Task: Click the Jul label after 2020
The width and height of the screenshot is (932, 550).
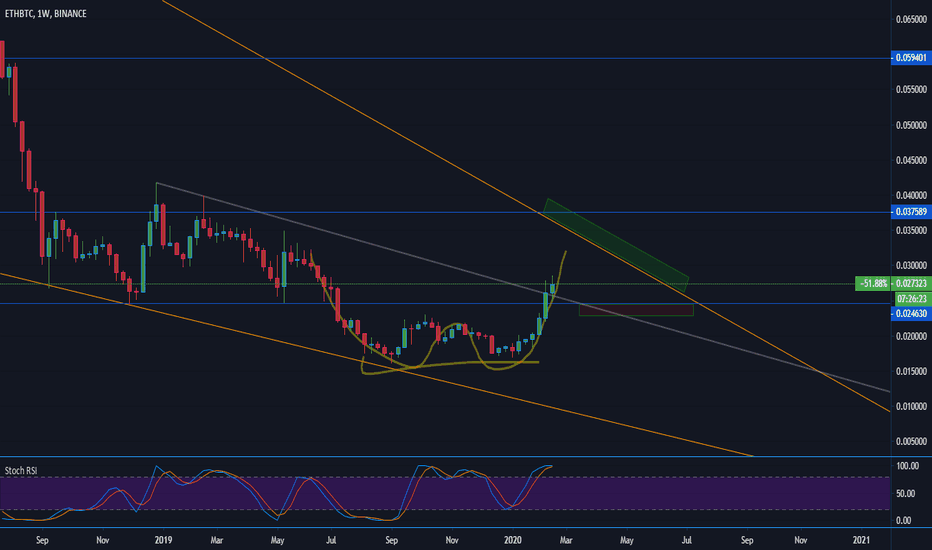Action: pos(687,540)
